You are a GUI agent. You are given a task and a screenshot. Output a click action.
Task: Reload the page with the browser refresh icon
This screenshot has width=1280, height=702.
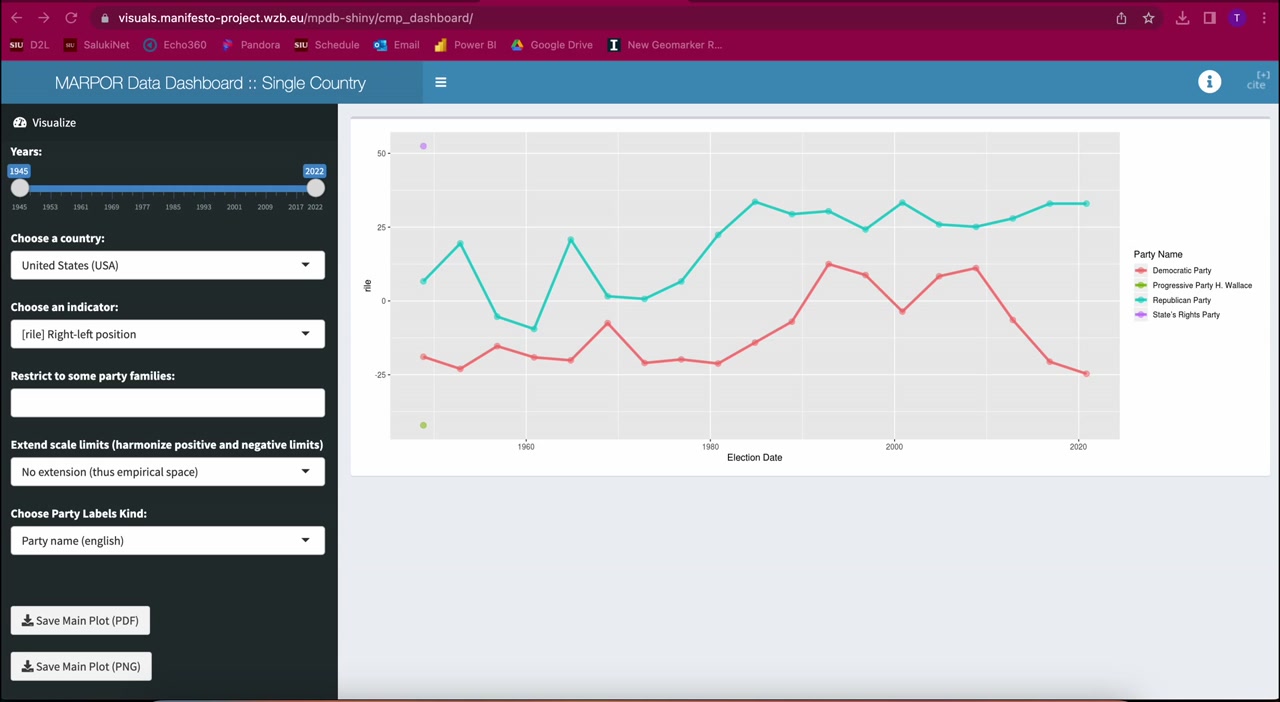(x=71, y=18)
